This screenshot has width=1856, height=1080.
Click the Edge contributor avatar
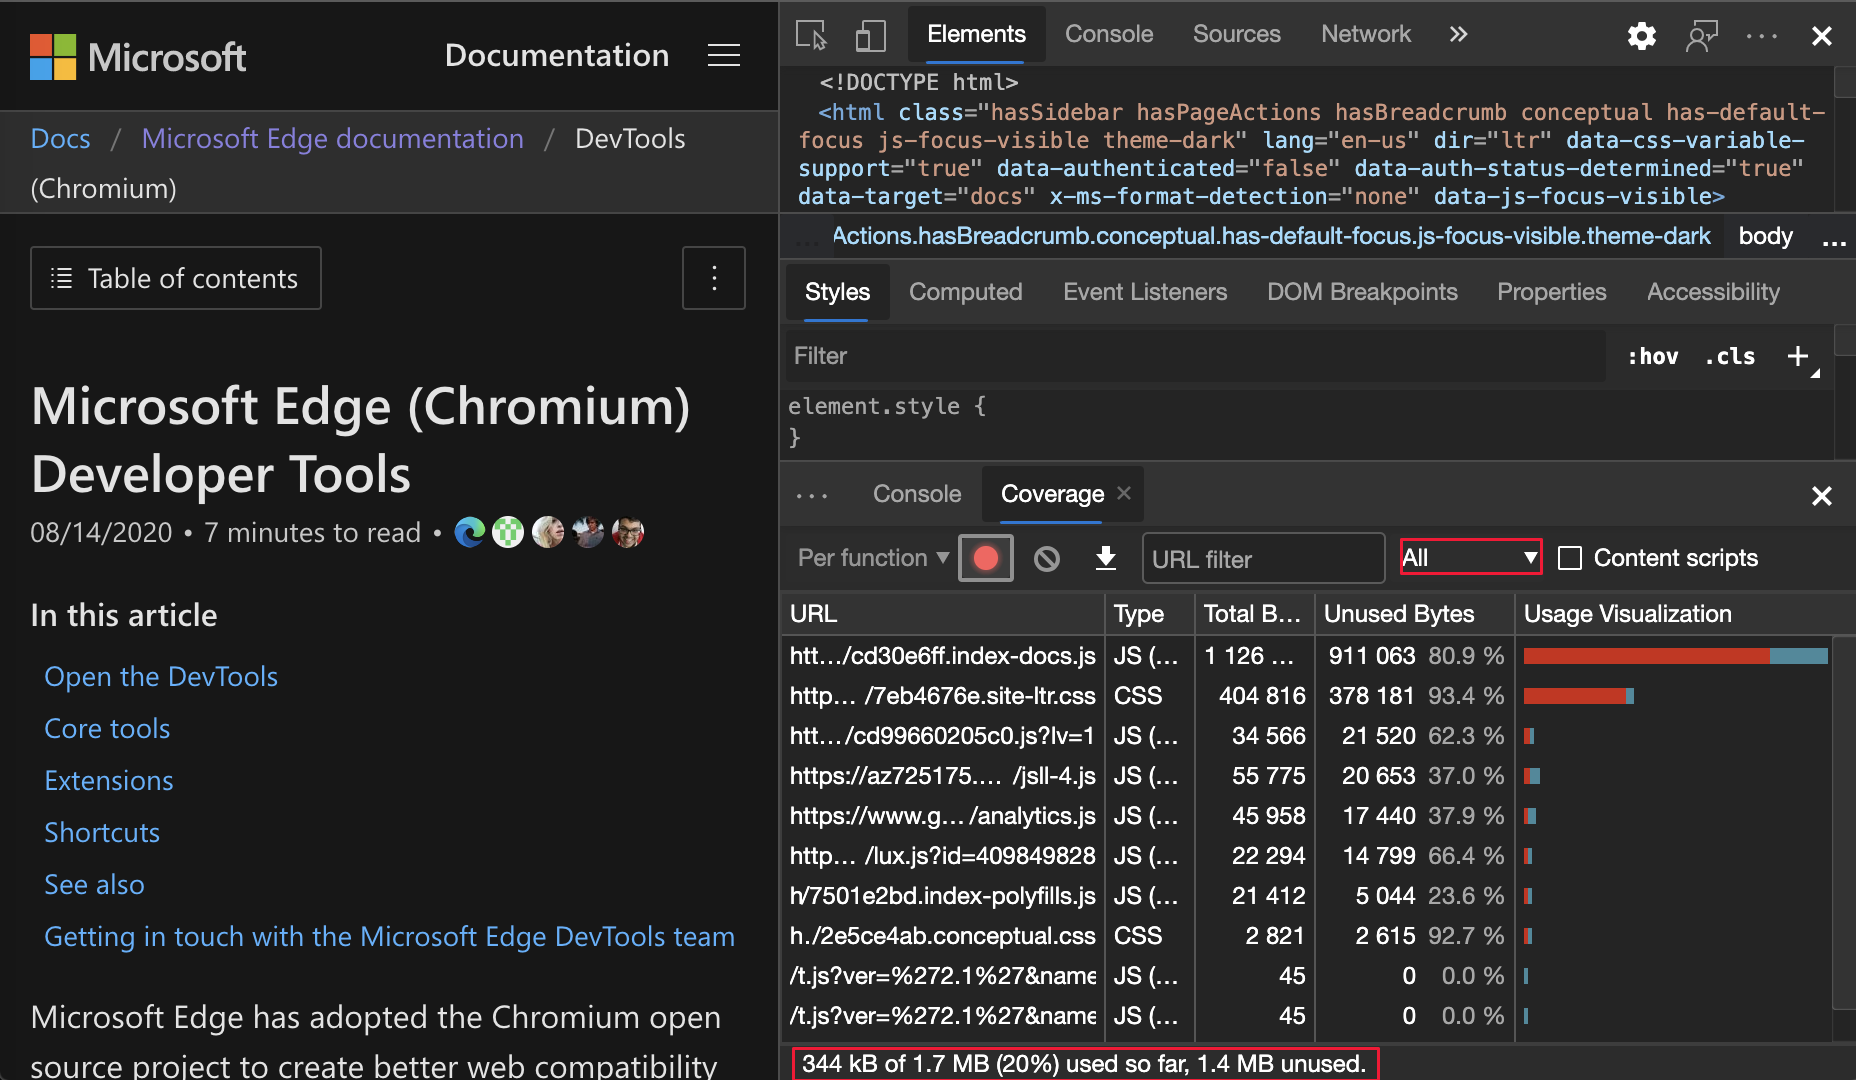tap(470, 532)
